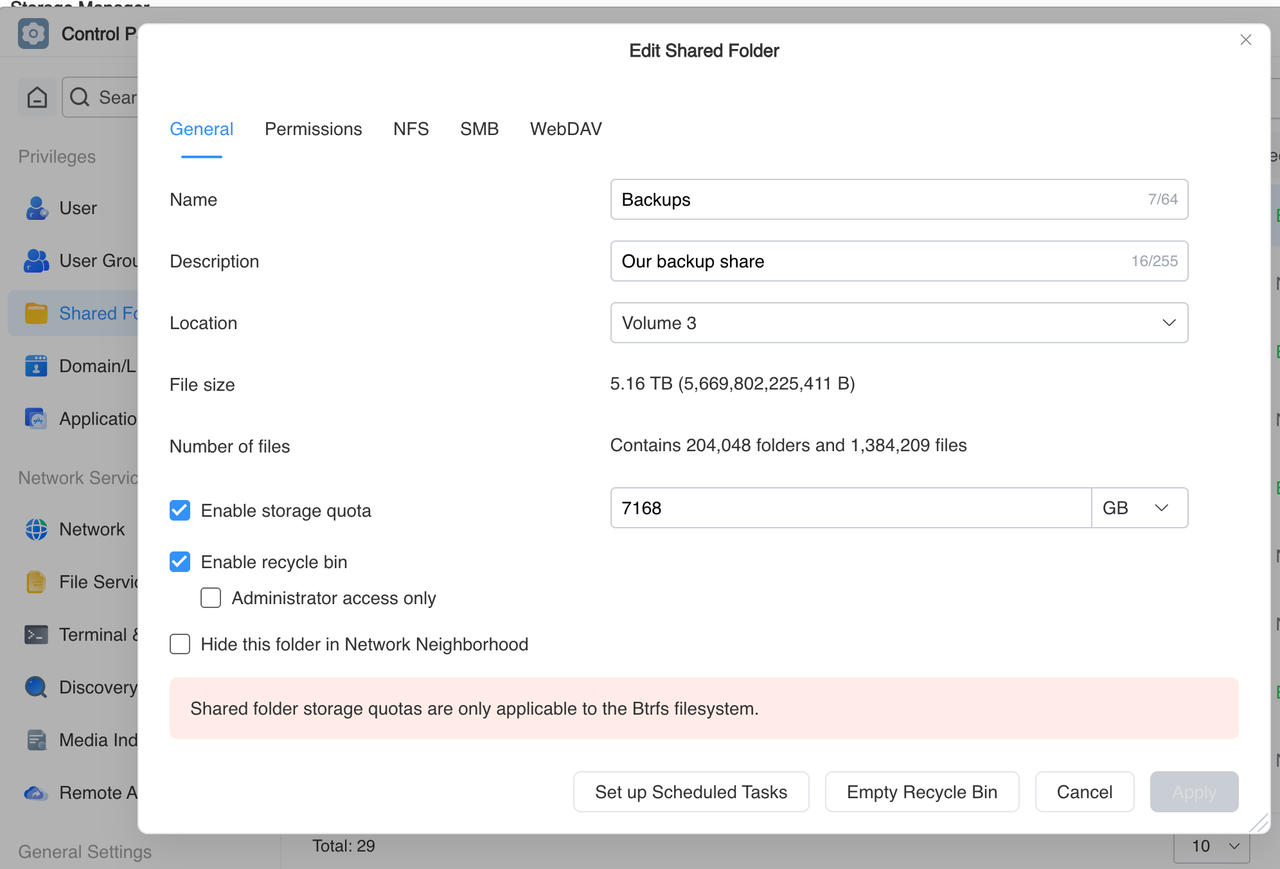Click the Apply button

coord(1194,792)
